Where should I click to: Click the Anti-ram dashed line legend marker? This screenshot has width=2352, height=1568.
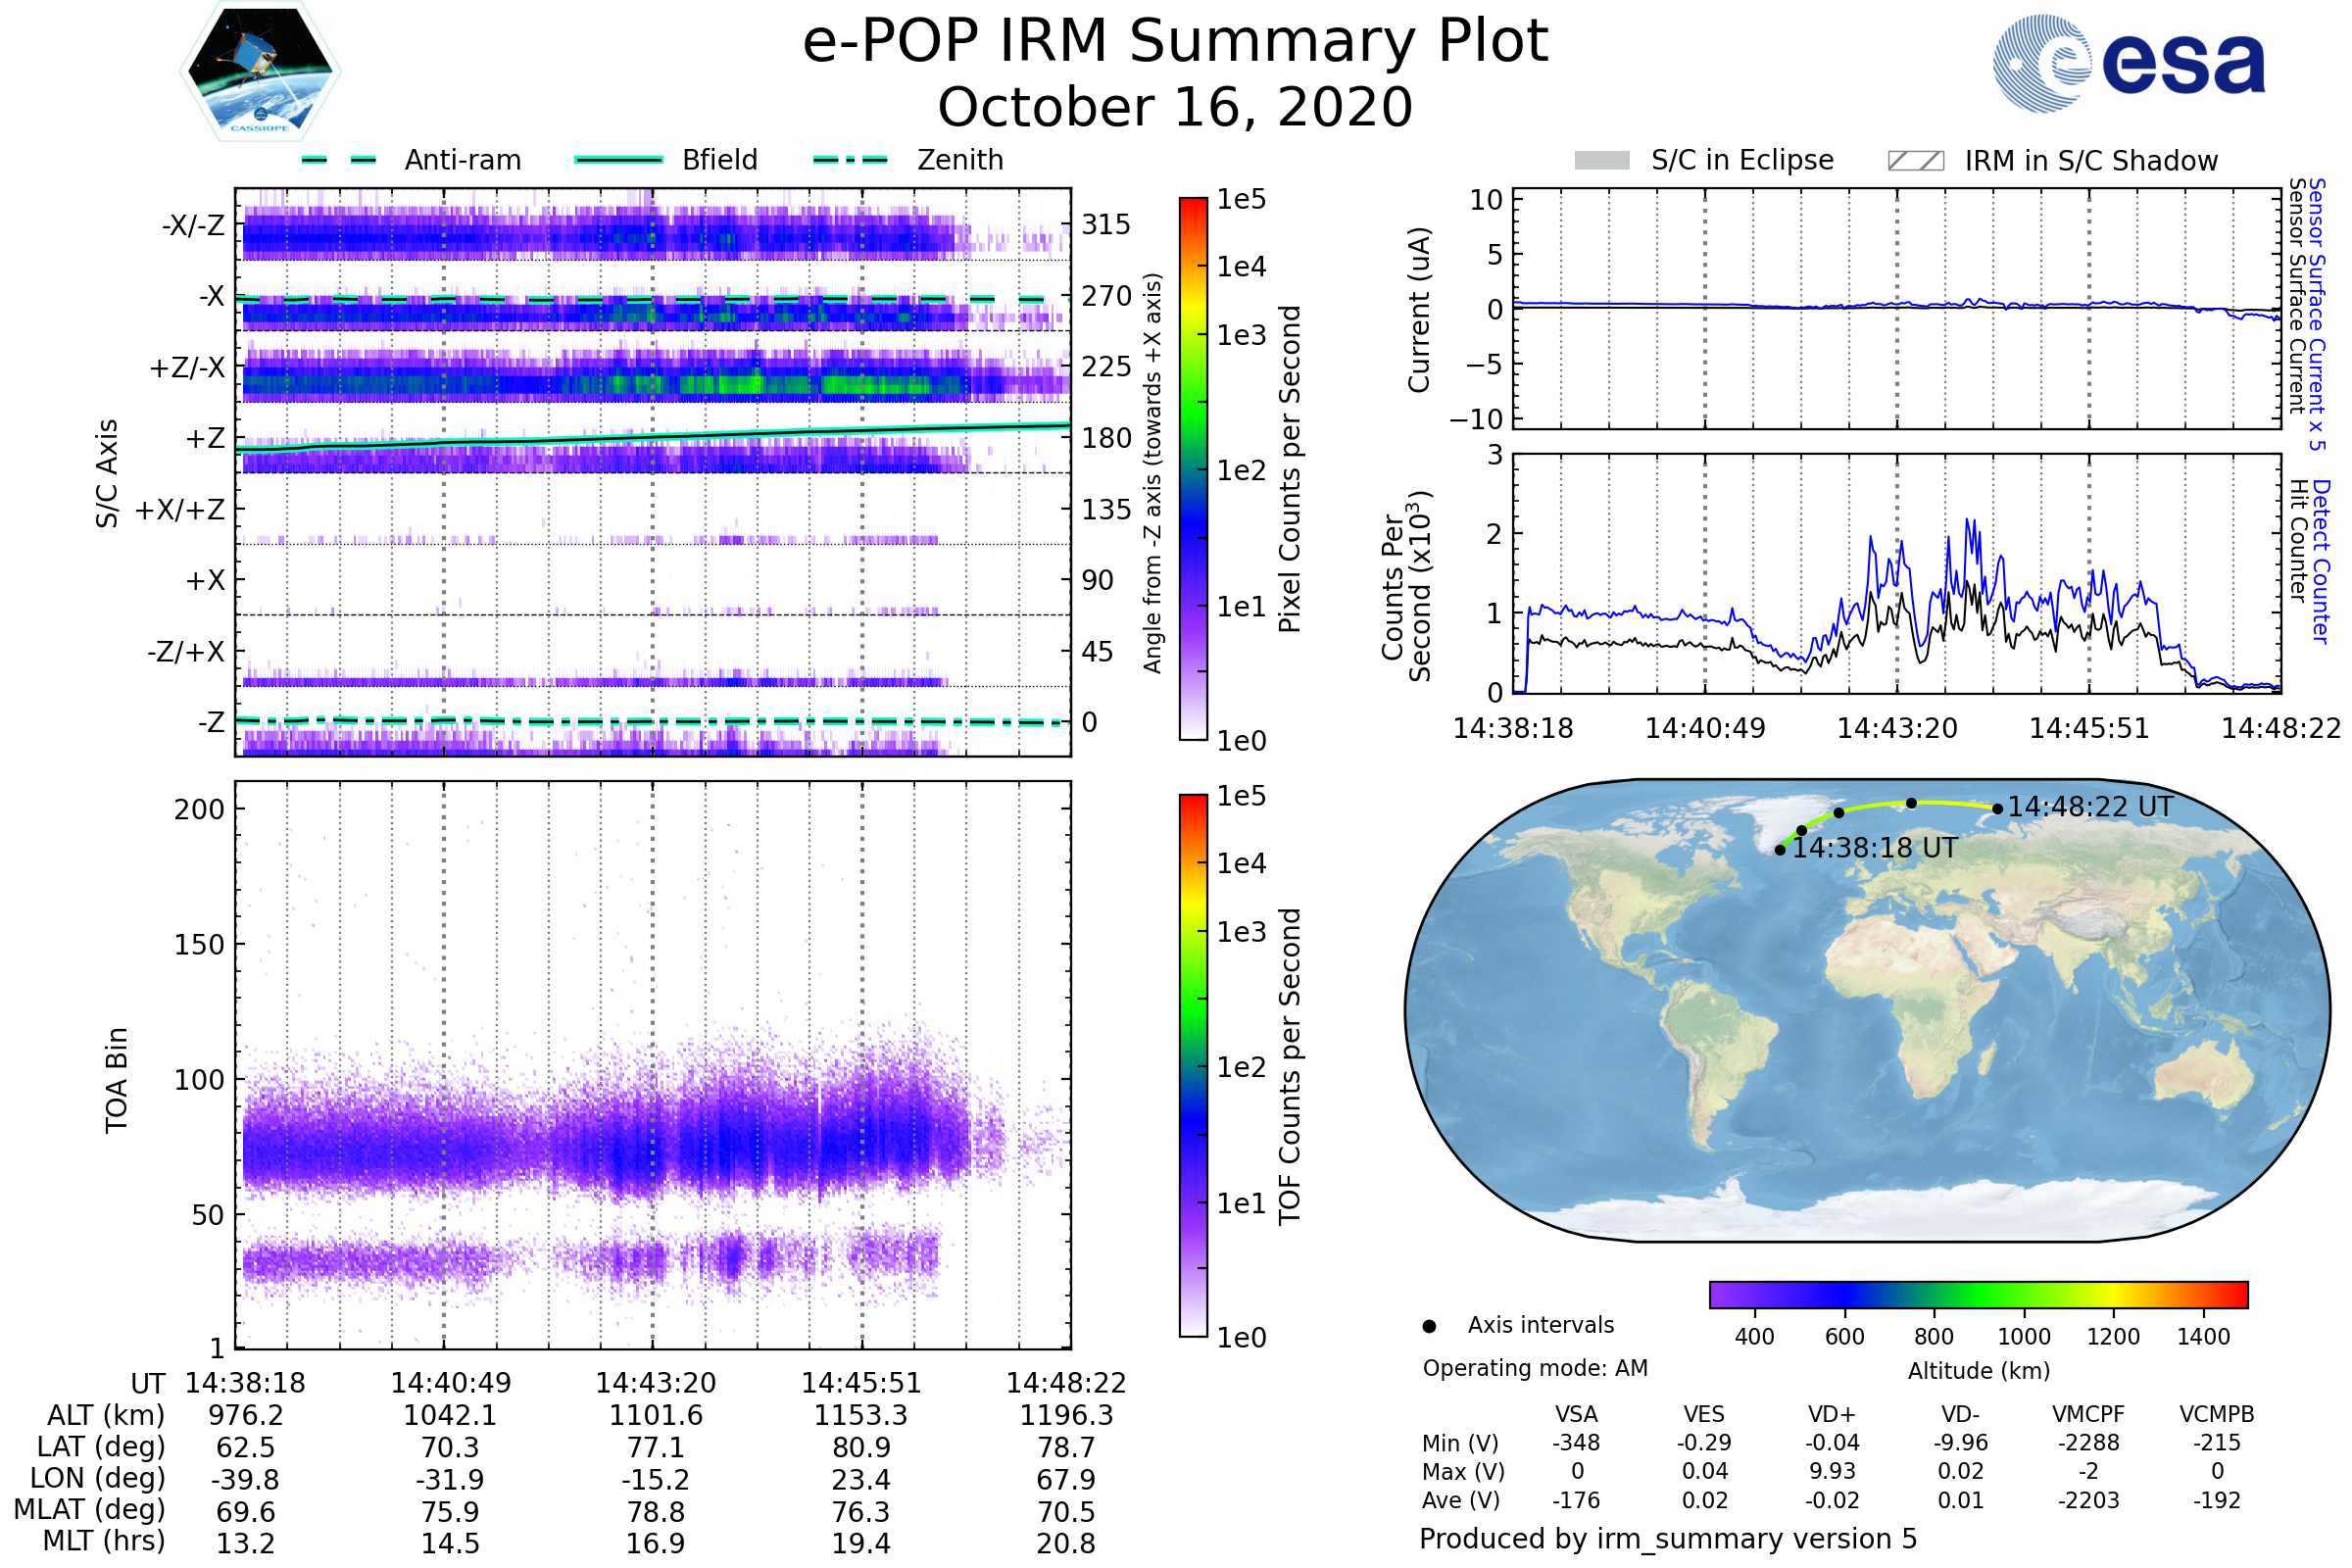[339, 160]
